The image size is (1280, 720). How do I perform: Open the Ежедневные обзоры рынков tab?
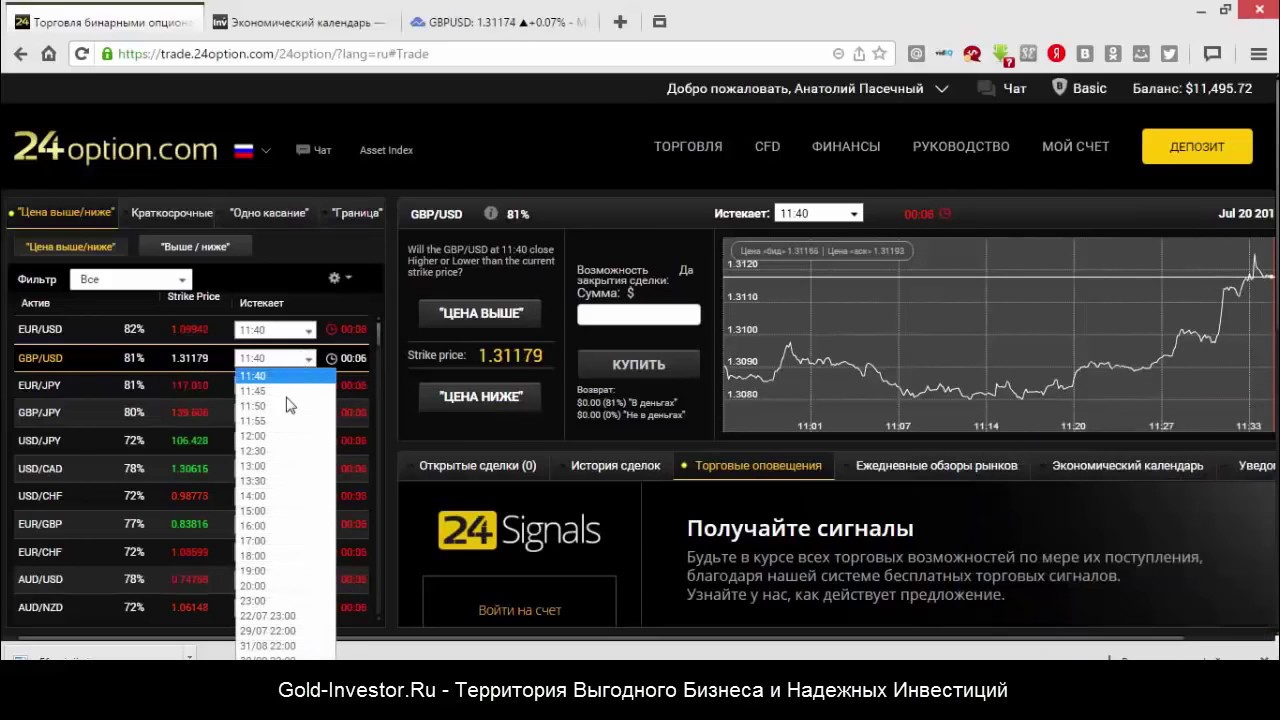936,466
